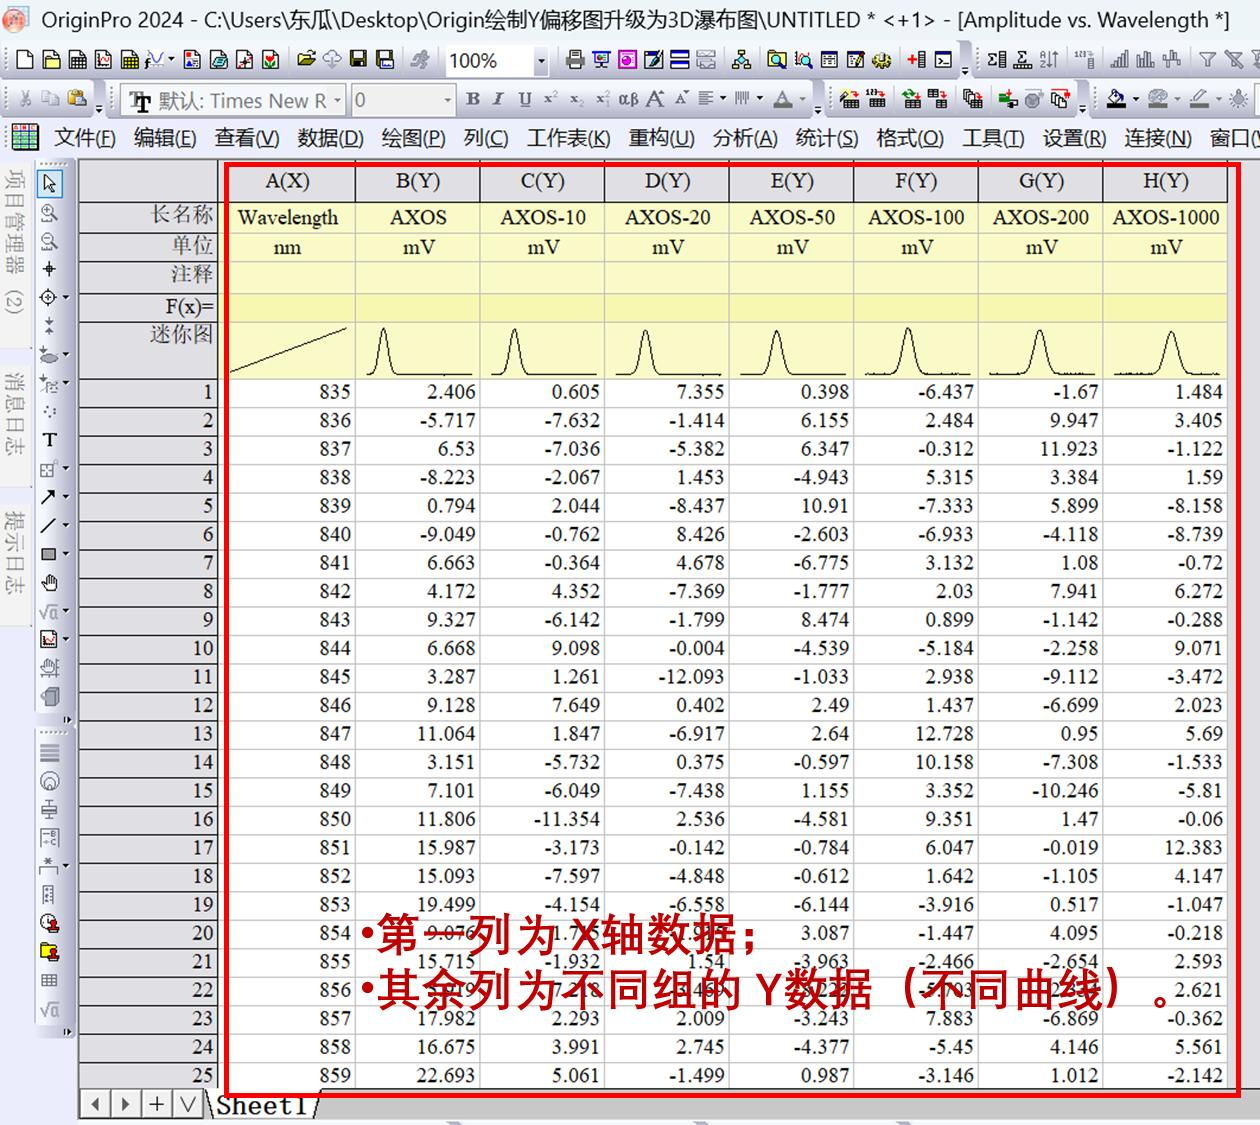Select the Arrow drawing tool
Viewport: 1260px width, 1125px height.
coord(48,497)
